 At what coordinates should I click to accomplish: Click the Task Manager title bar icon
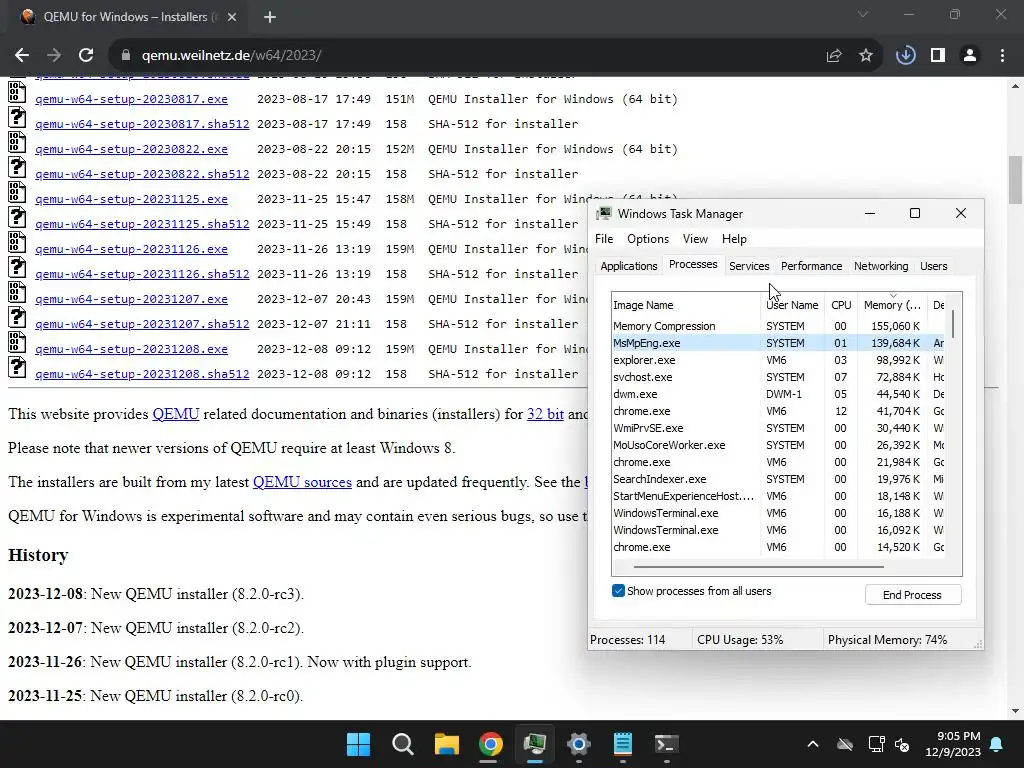click(x=604, y=214)
